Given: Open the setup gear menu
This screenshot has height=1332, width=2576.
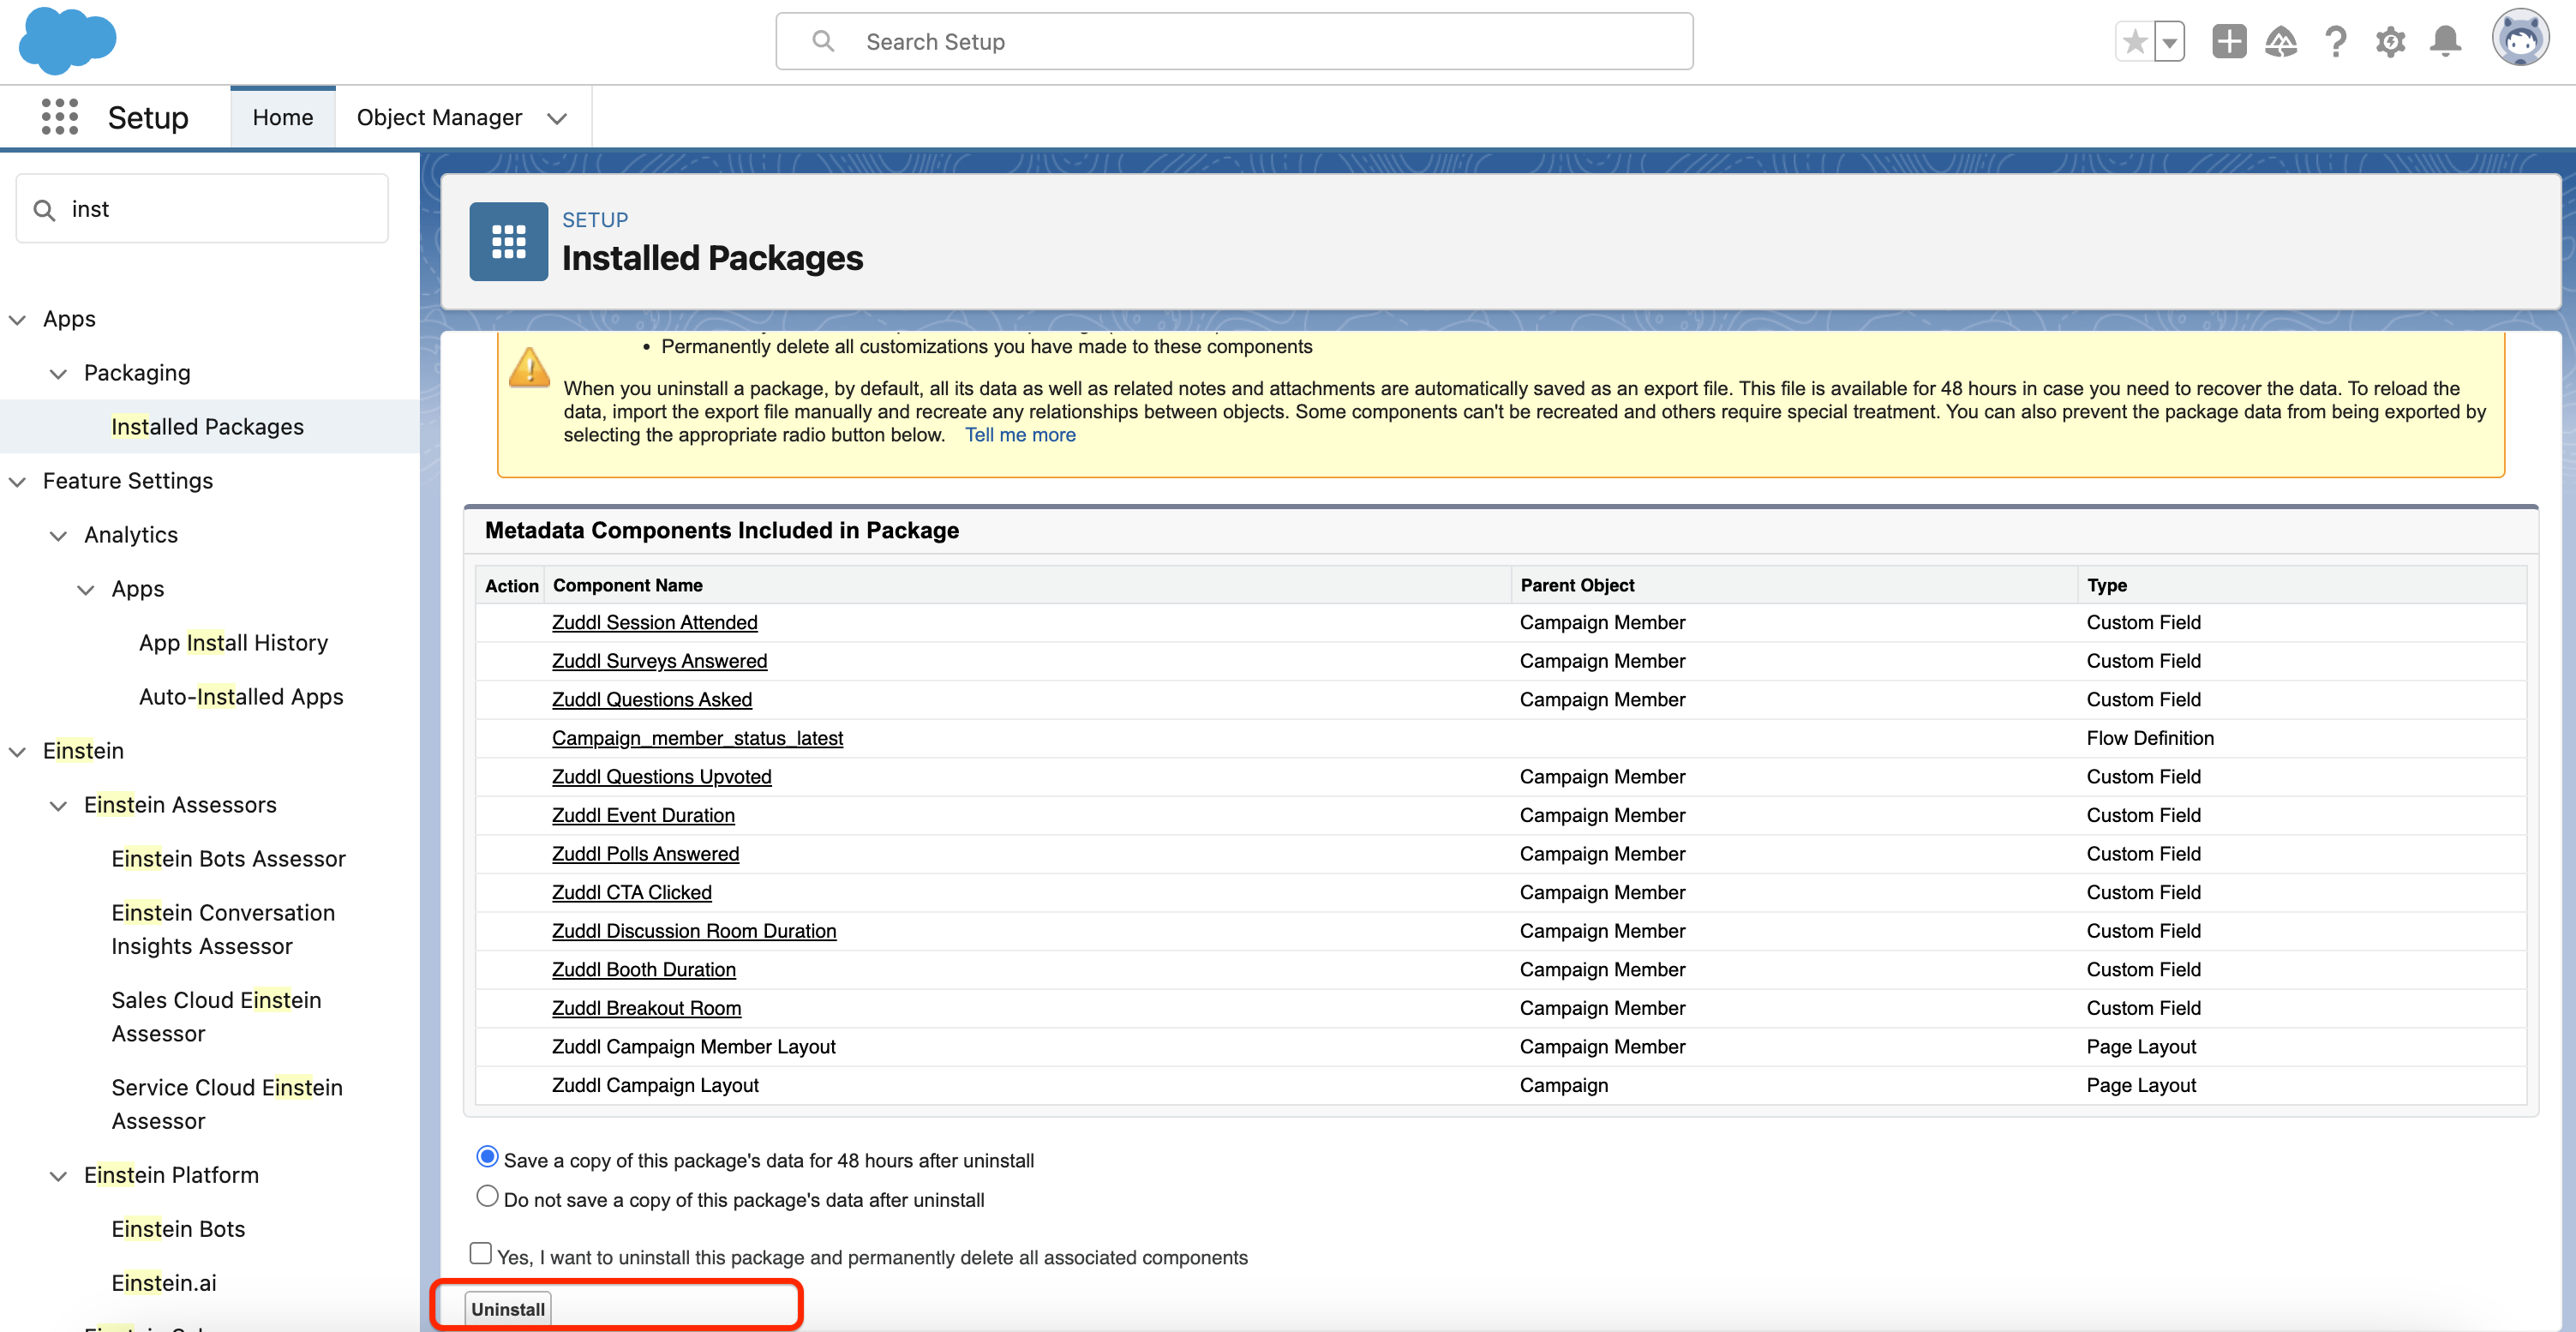Looking at the screenshot, I should (2390, 42).
